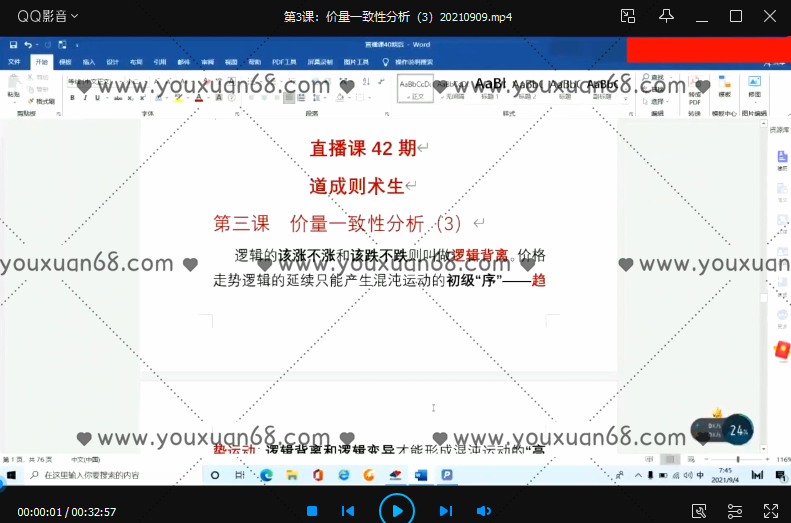Image resolution: width=791 pixels, height=523 pixels.
Task: Toggle Underline formatting
Action: pyautogui.click(x=97, y=98)
